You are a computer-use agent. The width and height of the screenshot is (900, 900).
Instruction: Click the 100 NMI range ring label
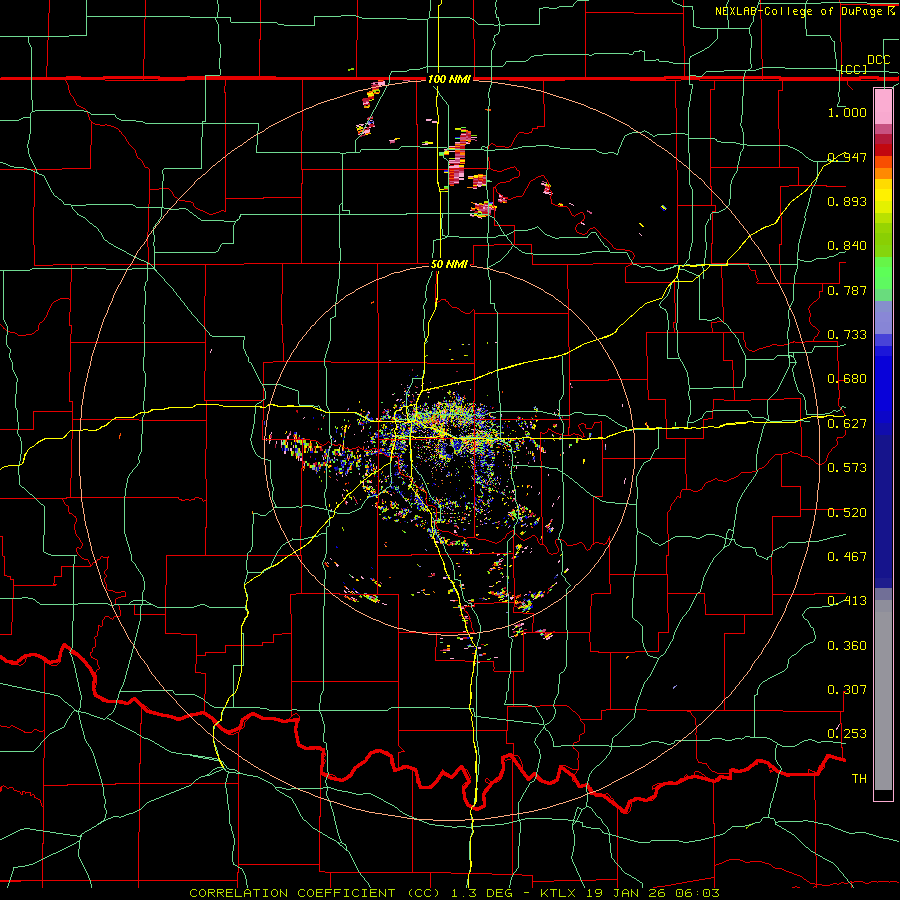point(449,79)
